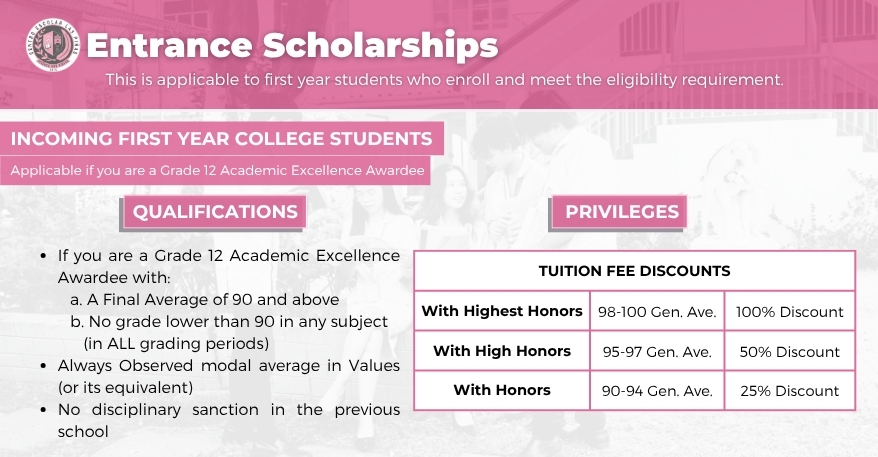Click the No grade lower than 90 line
This screenshot has height=457, width=878.
229,332
